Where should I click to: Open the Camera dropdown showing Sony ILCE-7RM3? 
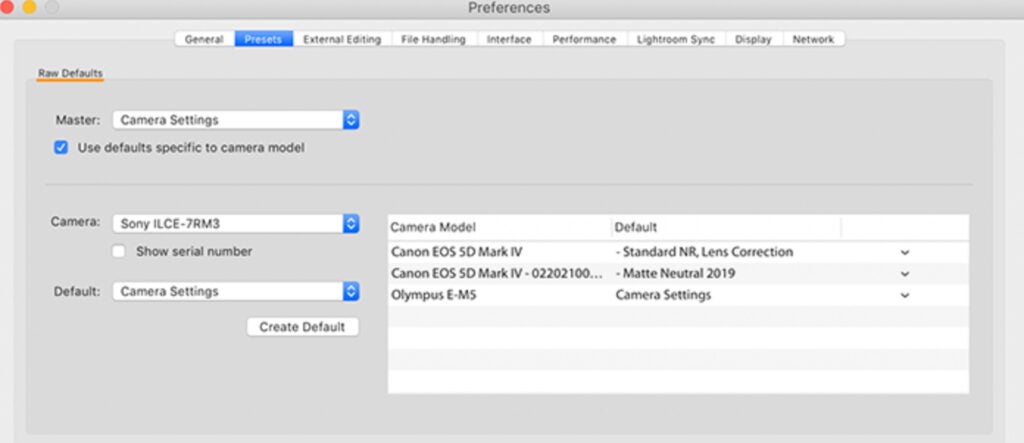click(236, 224)
